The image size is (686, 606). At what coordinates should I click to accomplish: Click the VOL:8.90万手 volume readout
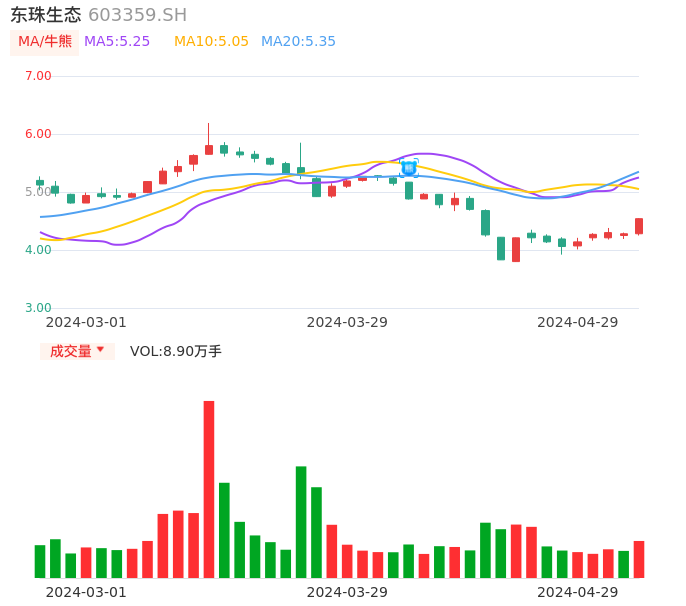tap(176, 351)
